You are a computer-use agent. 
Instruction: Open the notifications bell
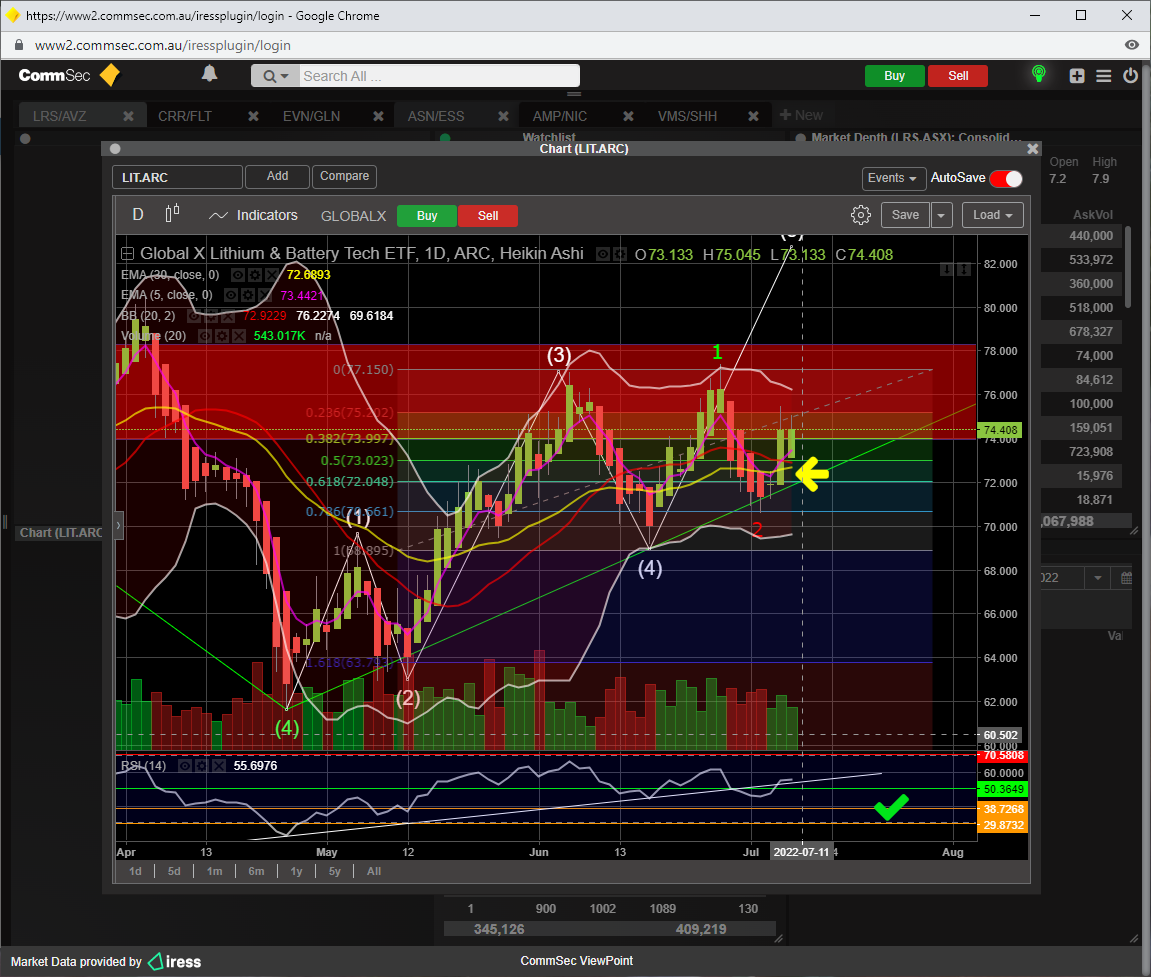coord(209,73)
